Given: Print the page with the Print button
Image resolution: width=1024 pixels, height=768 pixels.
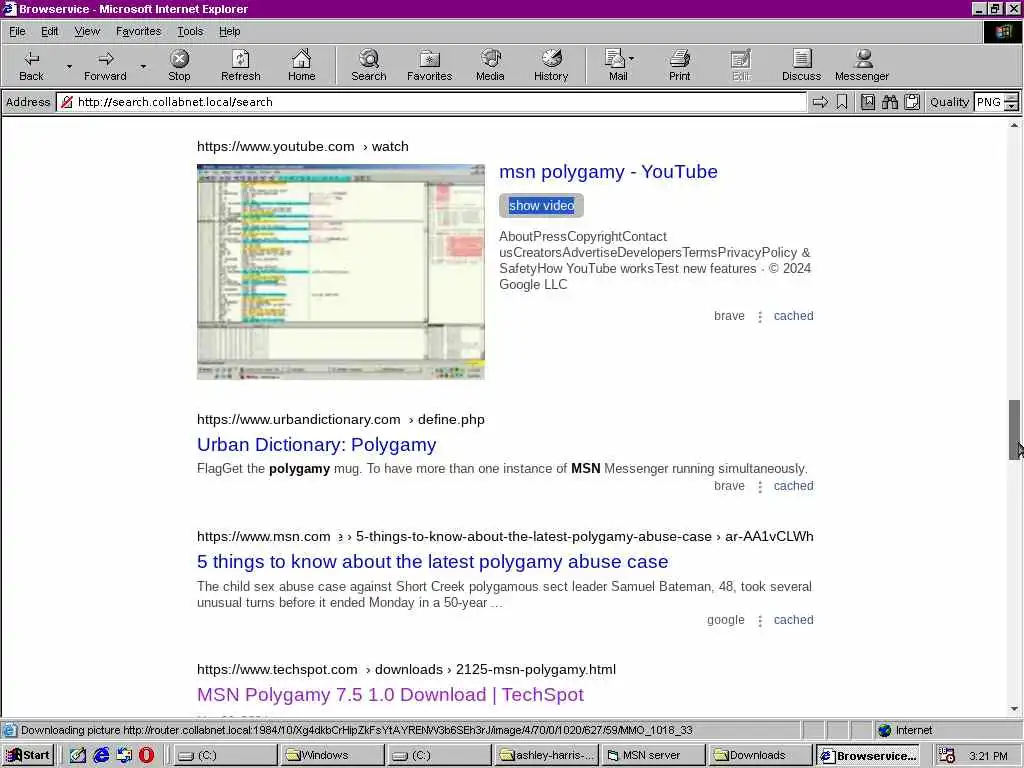Looking at the screenshot, I should (679, 65).
